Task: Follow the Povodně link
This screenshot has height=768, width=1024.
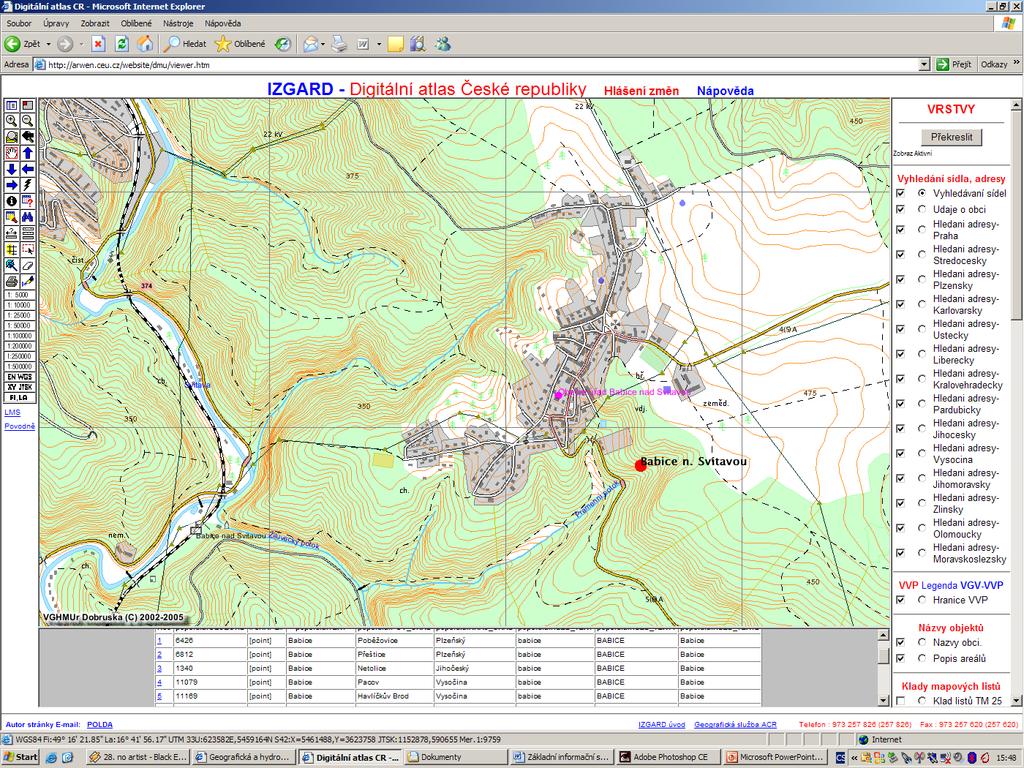Action: coord(20,426)
